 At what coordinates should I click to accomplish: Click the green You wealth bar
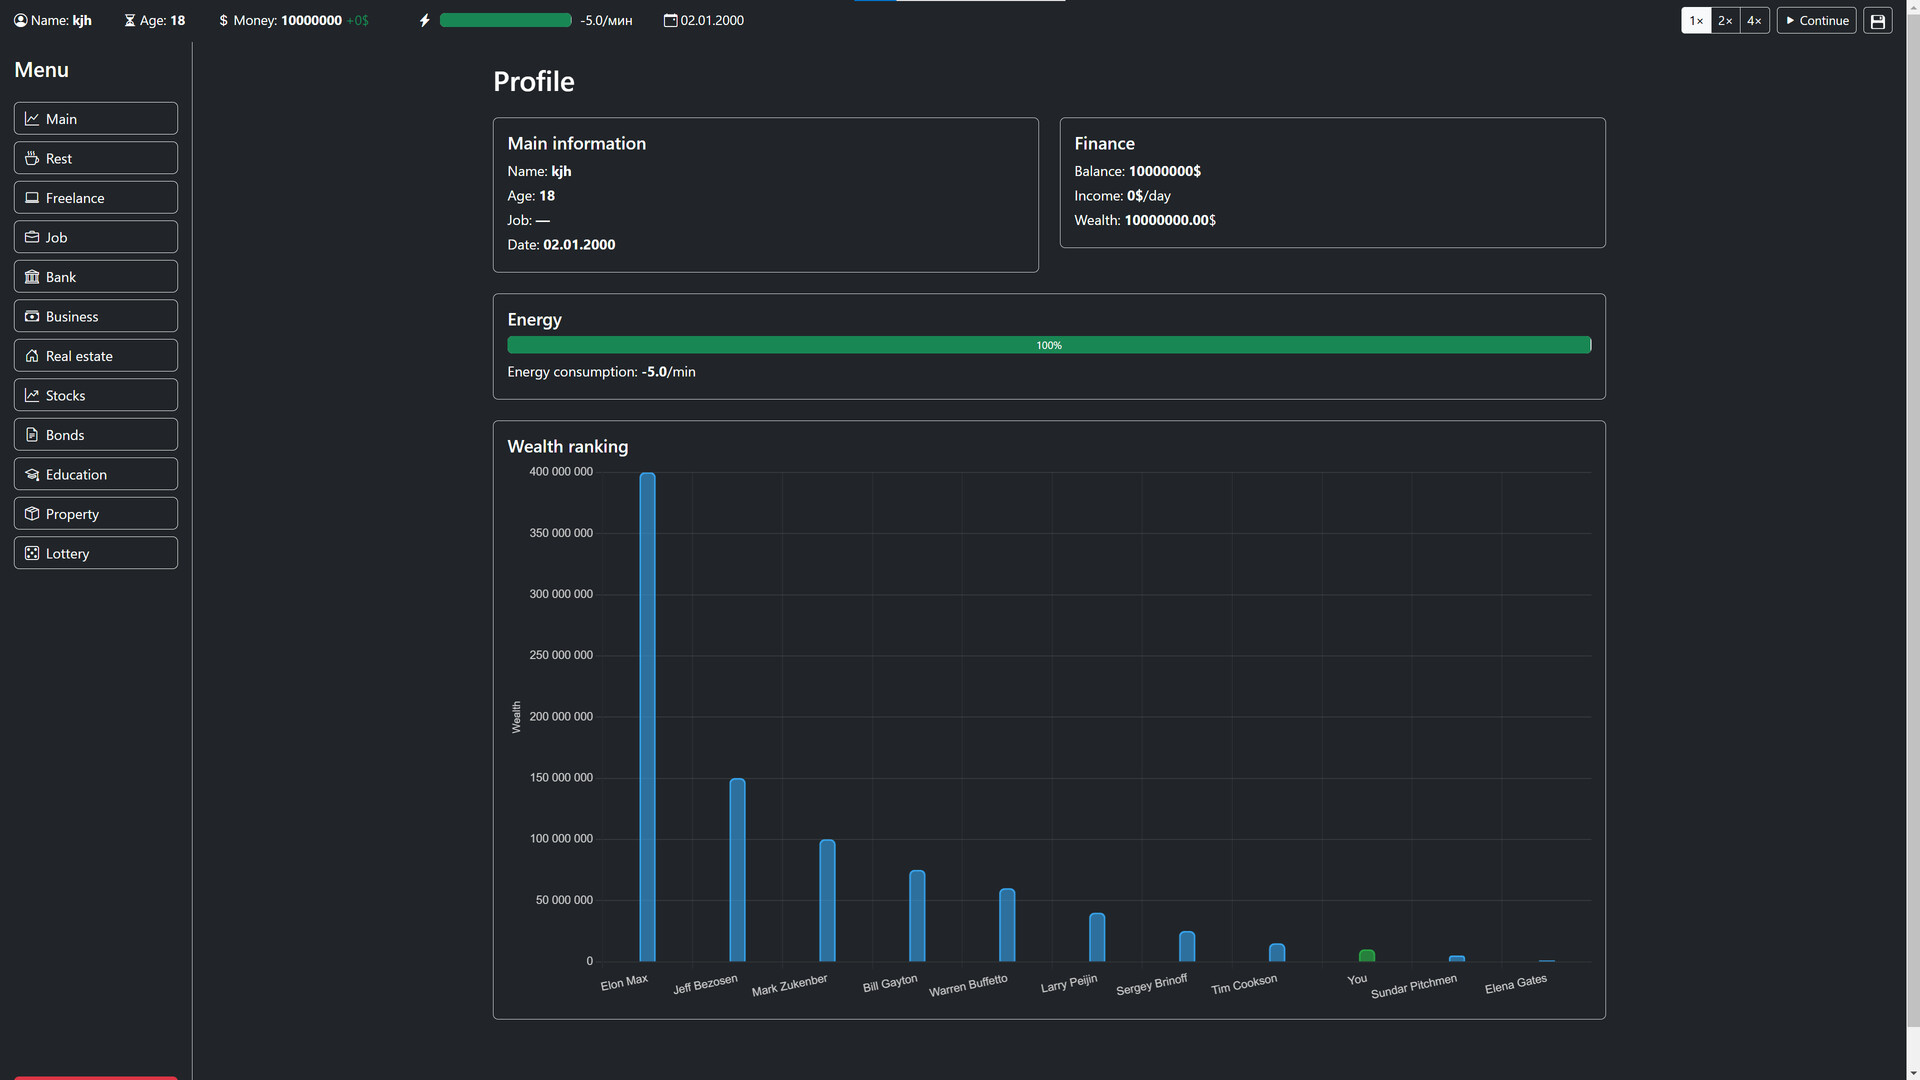pos(1366,956)
